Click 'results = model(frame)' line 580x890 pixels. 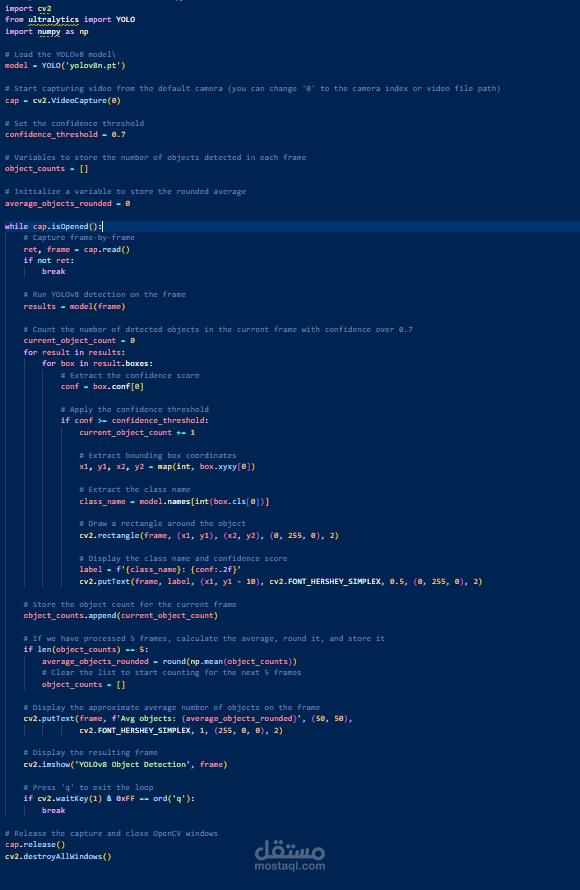tap(74, 307)
